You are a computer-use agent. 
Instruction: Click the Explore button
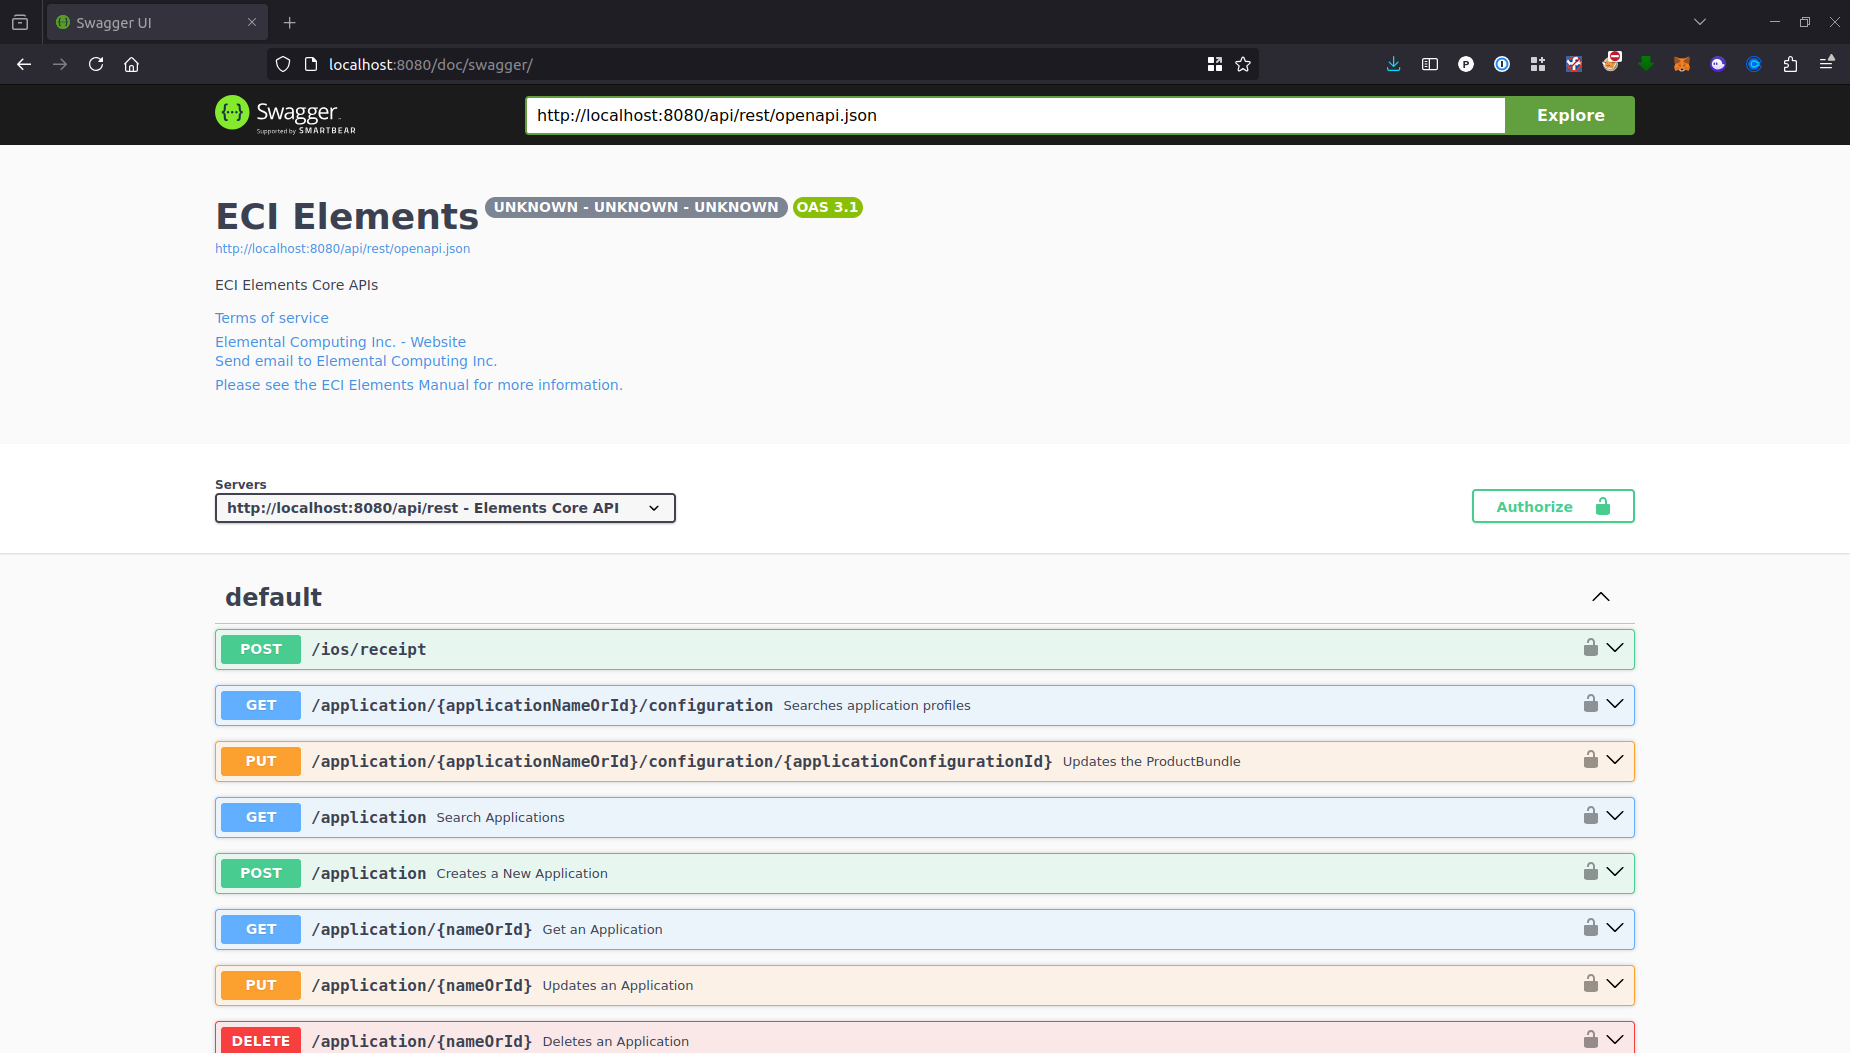click(1570, 115)
